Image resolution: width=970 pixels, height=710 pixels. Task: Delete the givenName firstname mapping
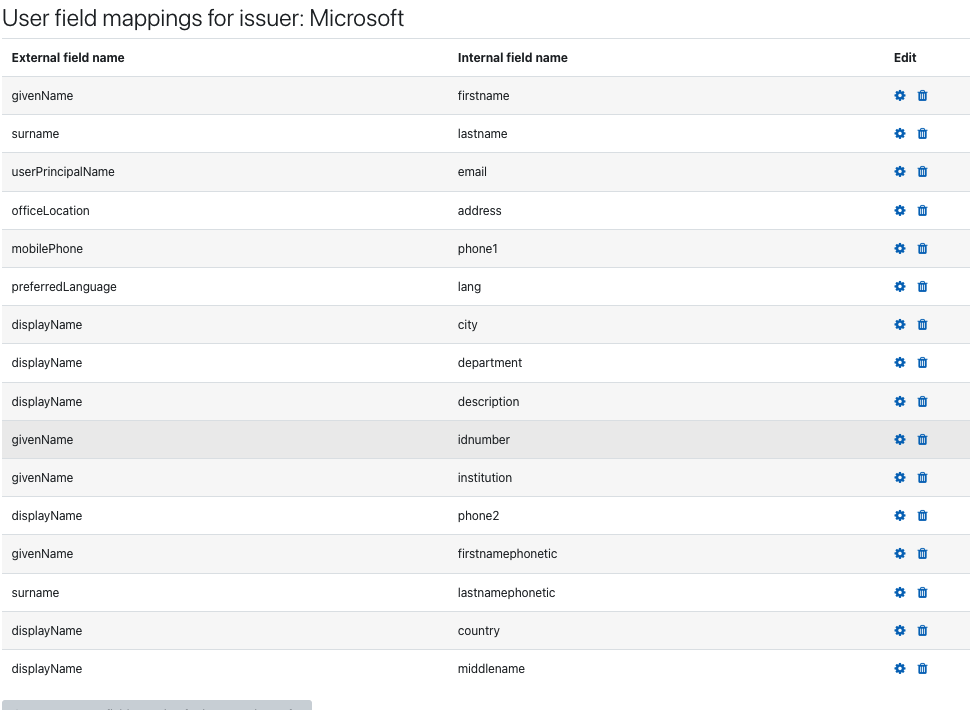922,95
